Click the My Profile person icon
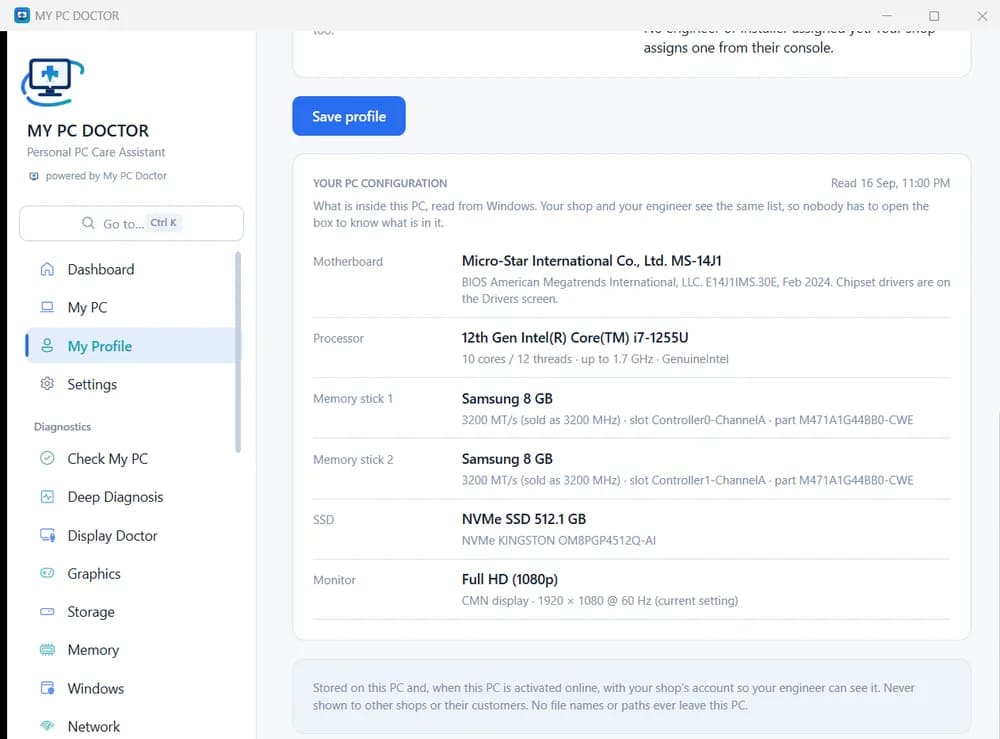1000x739 pixels. pos(47,346)
